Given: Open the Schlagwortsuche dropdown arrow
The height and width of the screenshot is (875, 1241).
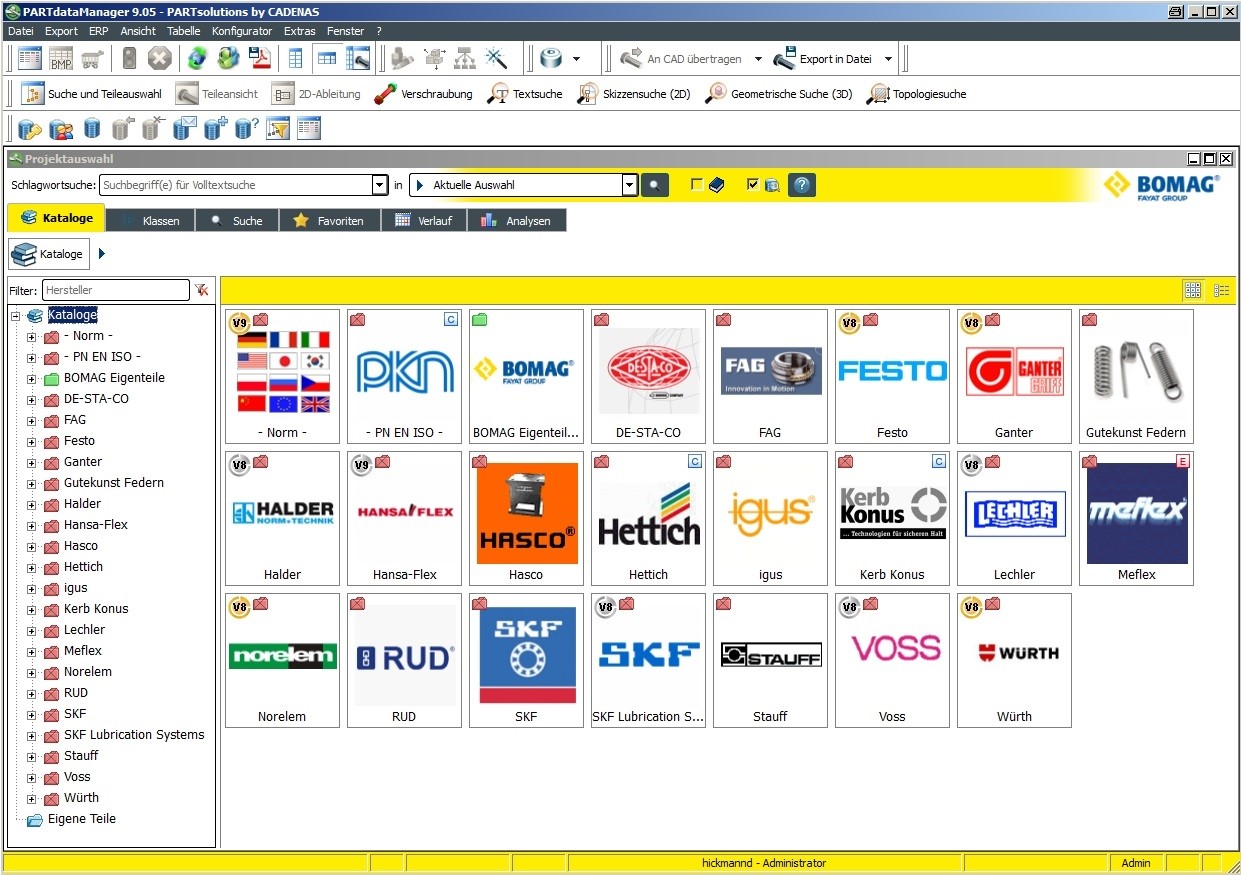Looking at the screenshot, I should [380, 185].
